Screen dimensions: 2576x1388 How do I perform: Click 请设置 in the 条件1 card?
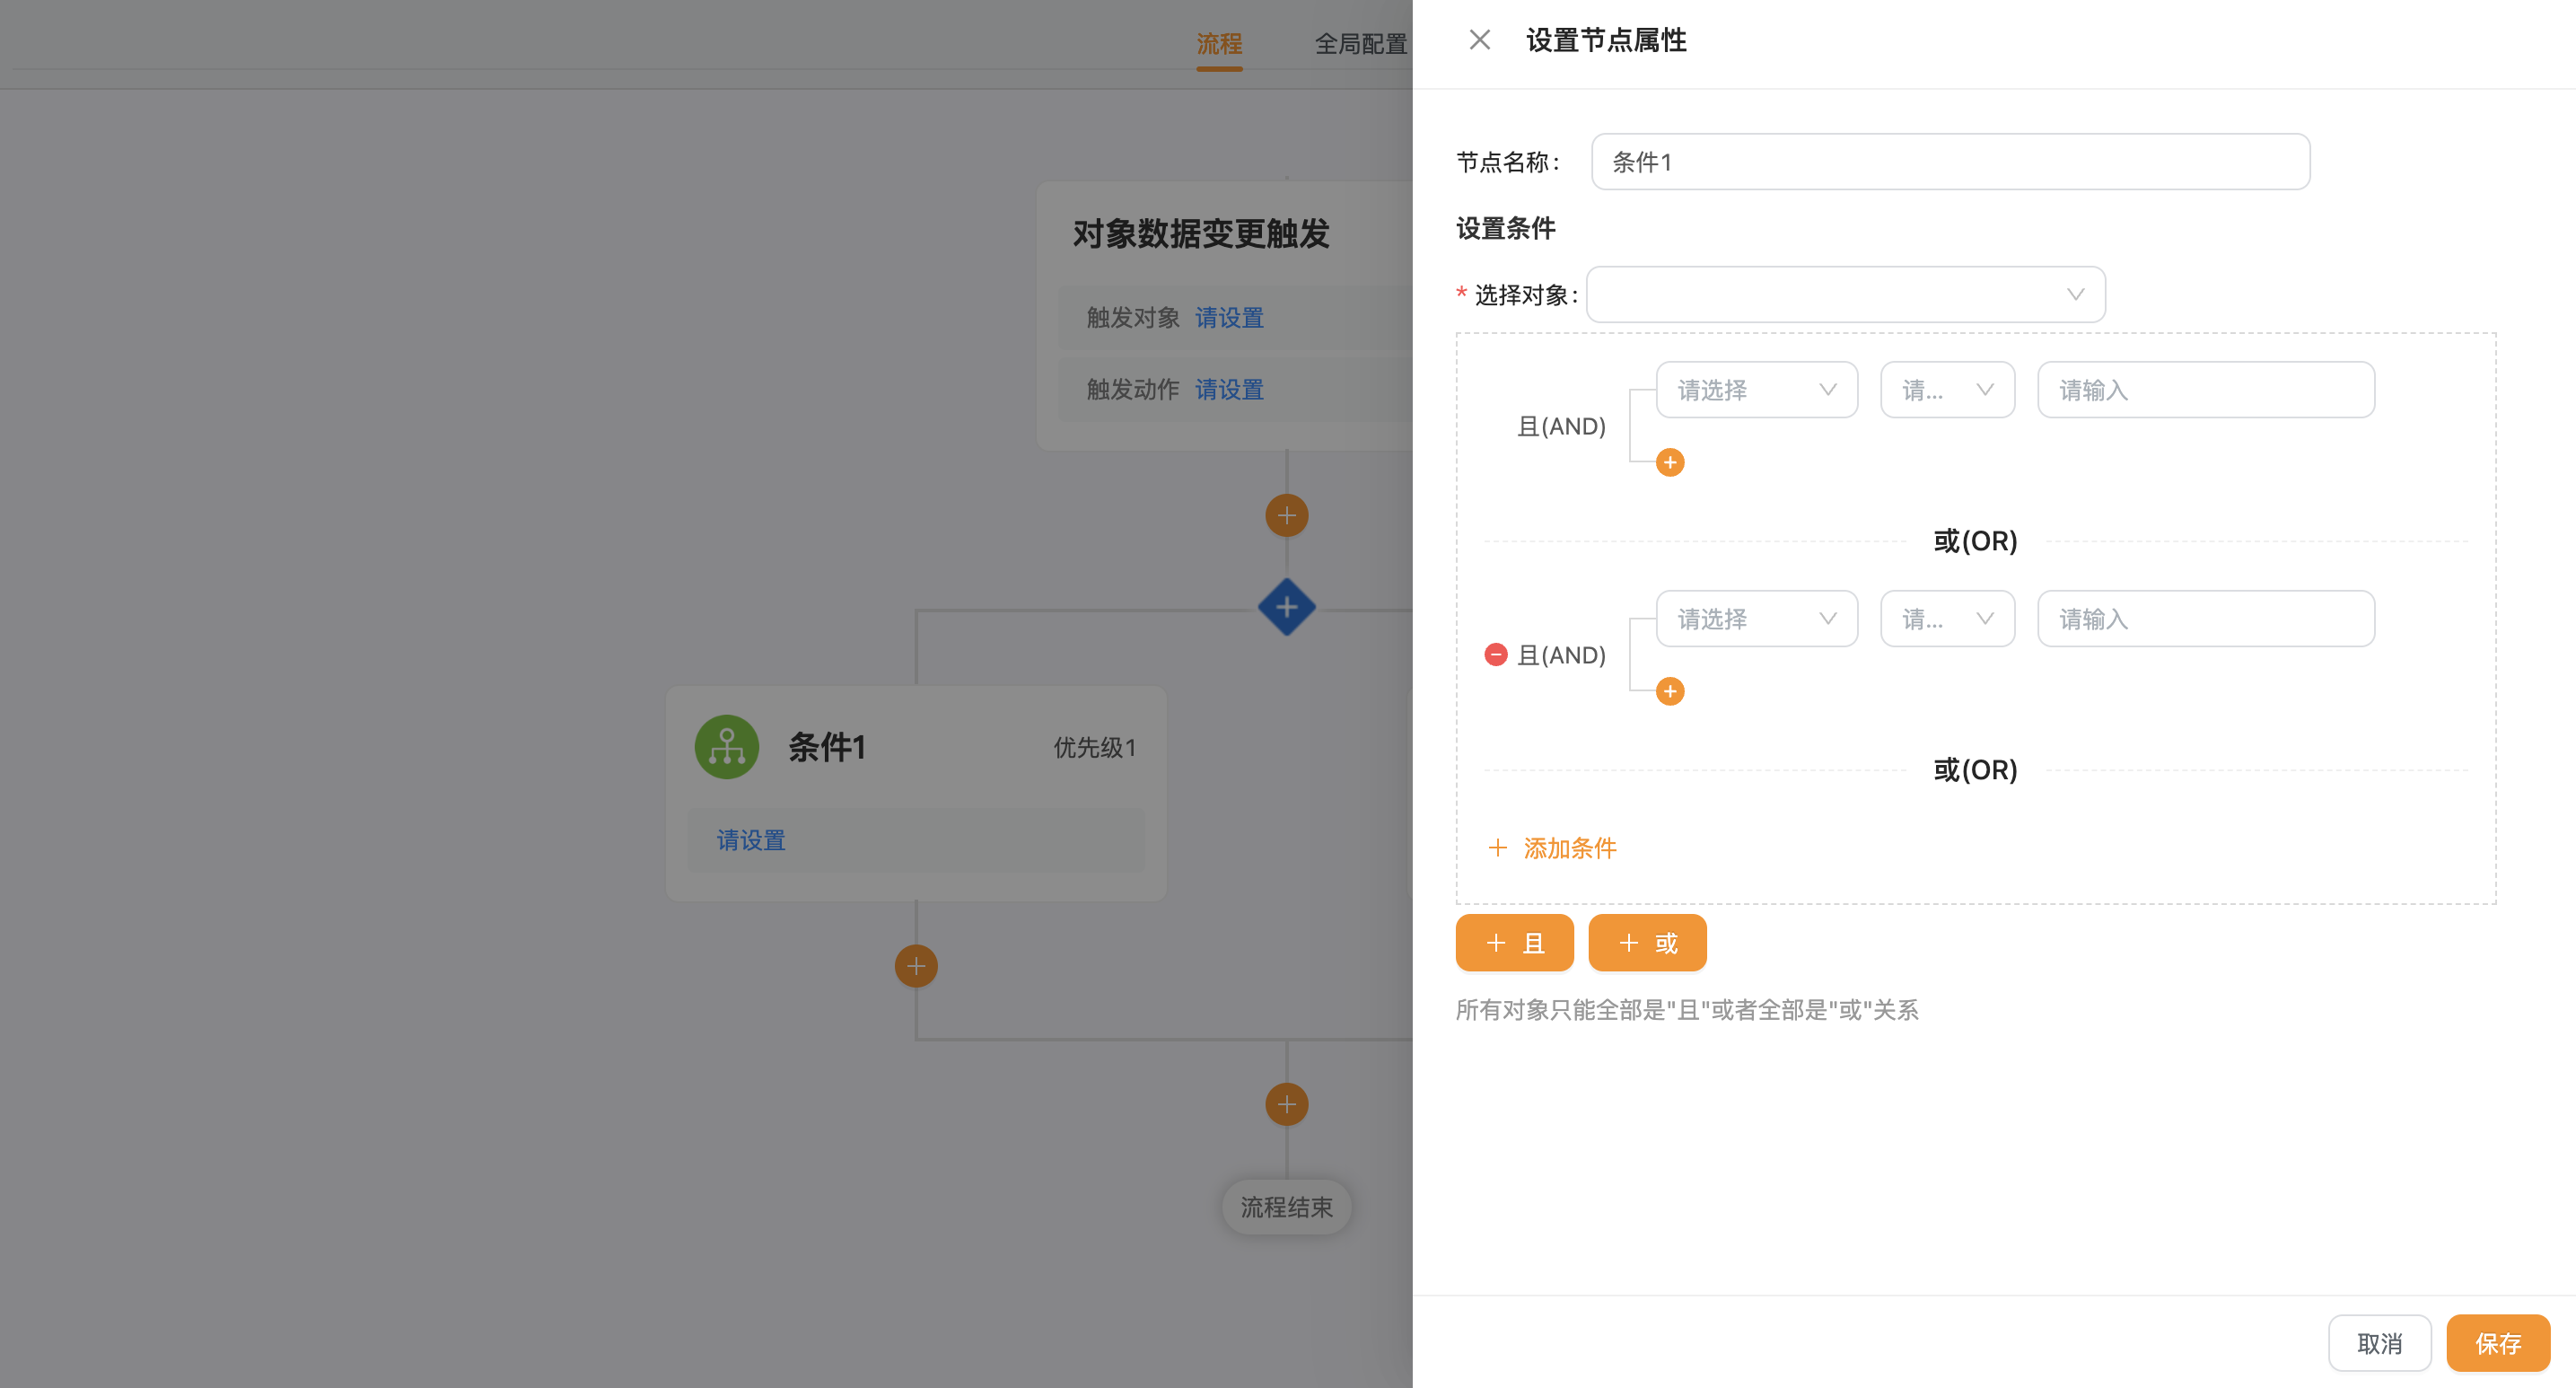tap(751, 840)
